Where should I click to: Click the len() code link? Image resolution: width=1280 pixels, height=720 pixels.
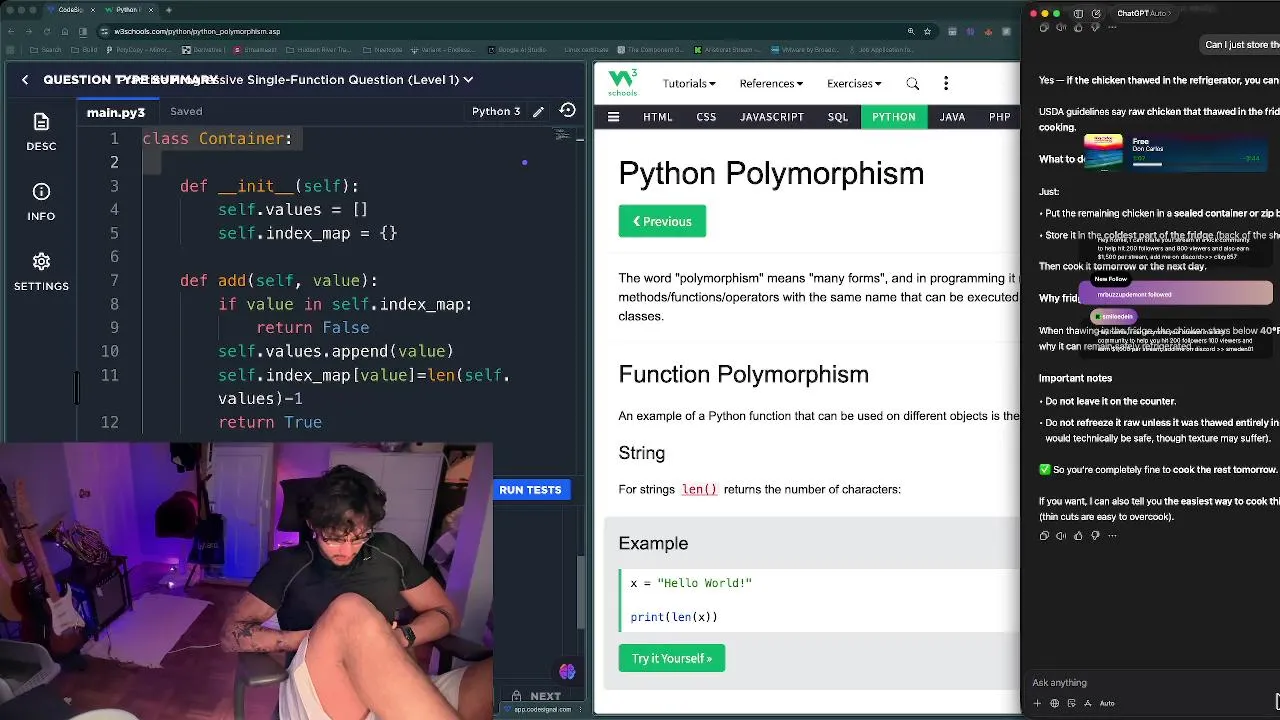[699, 489]
